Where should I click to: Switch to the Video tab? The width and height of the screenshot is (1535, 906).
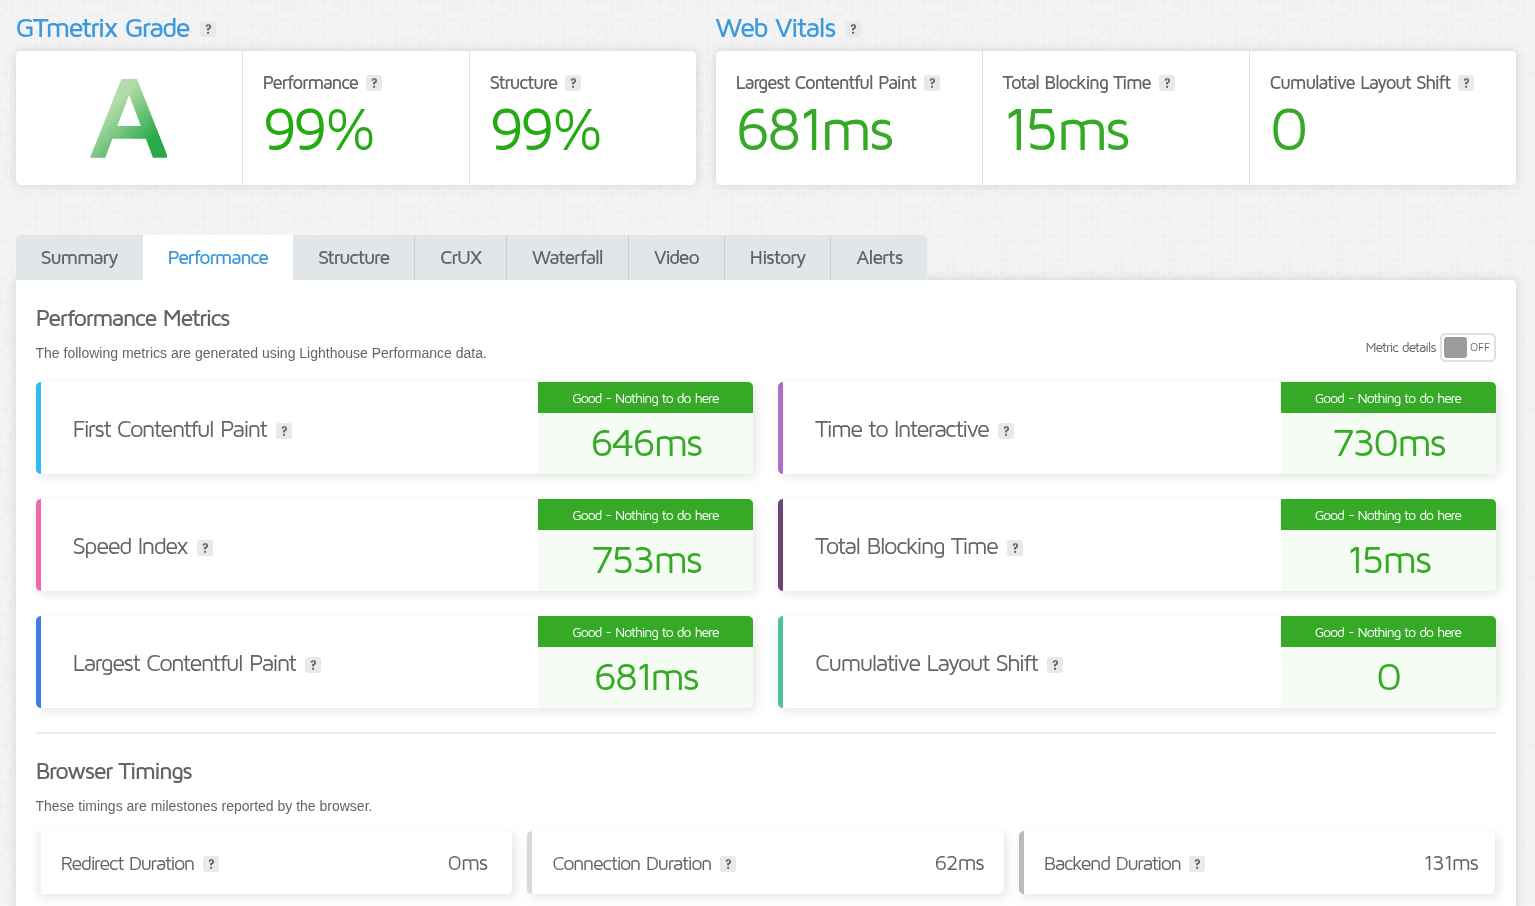(x=676, y=258)
